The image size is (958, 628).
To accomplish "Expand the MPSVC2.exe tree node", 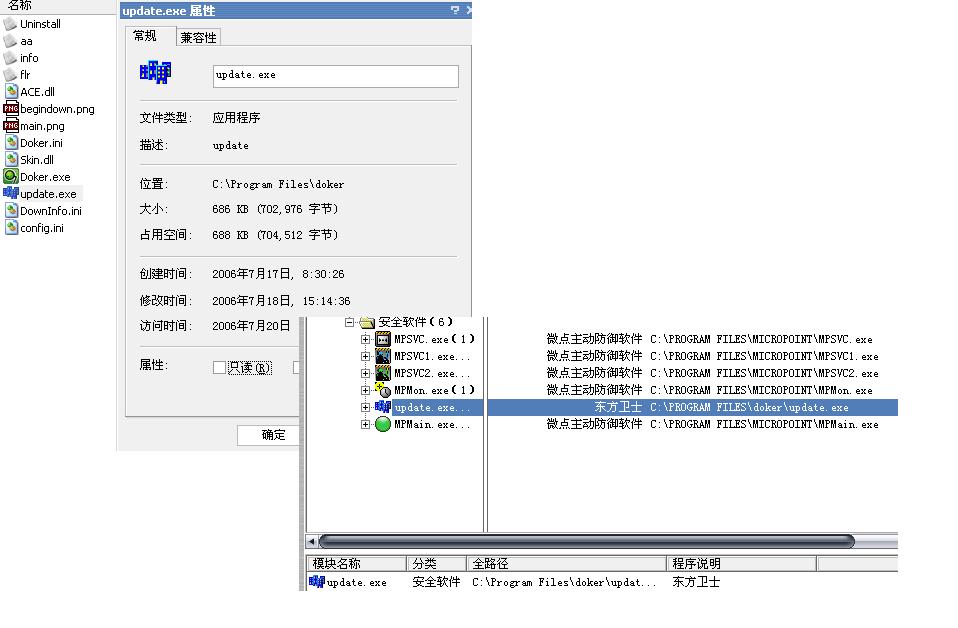I will 365,373.
